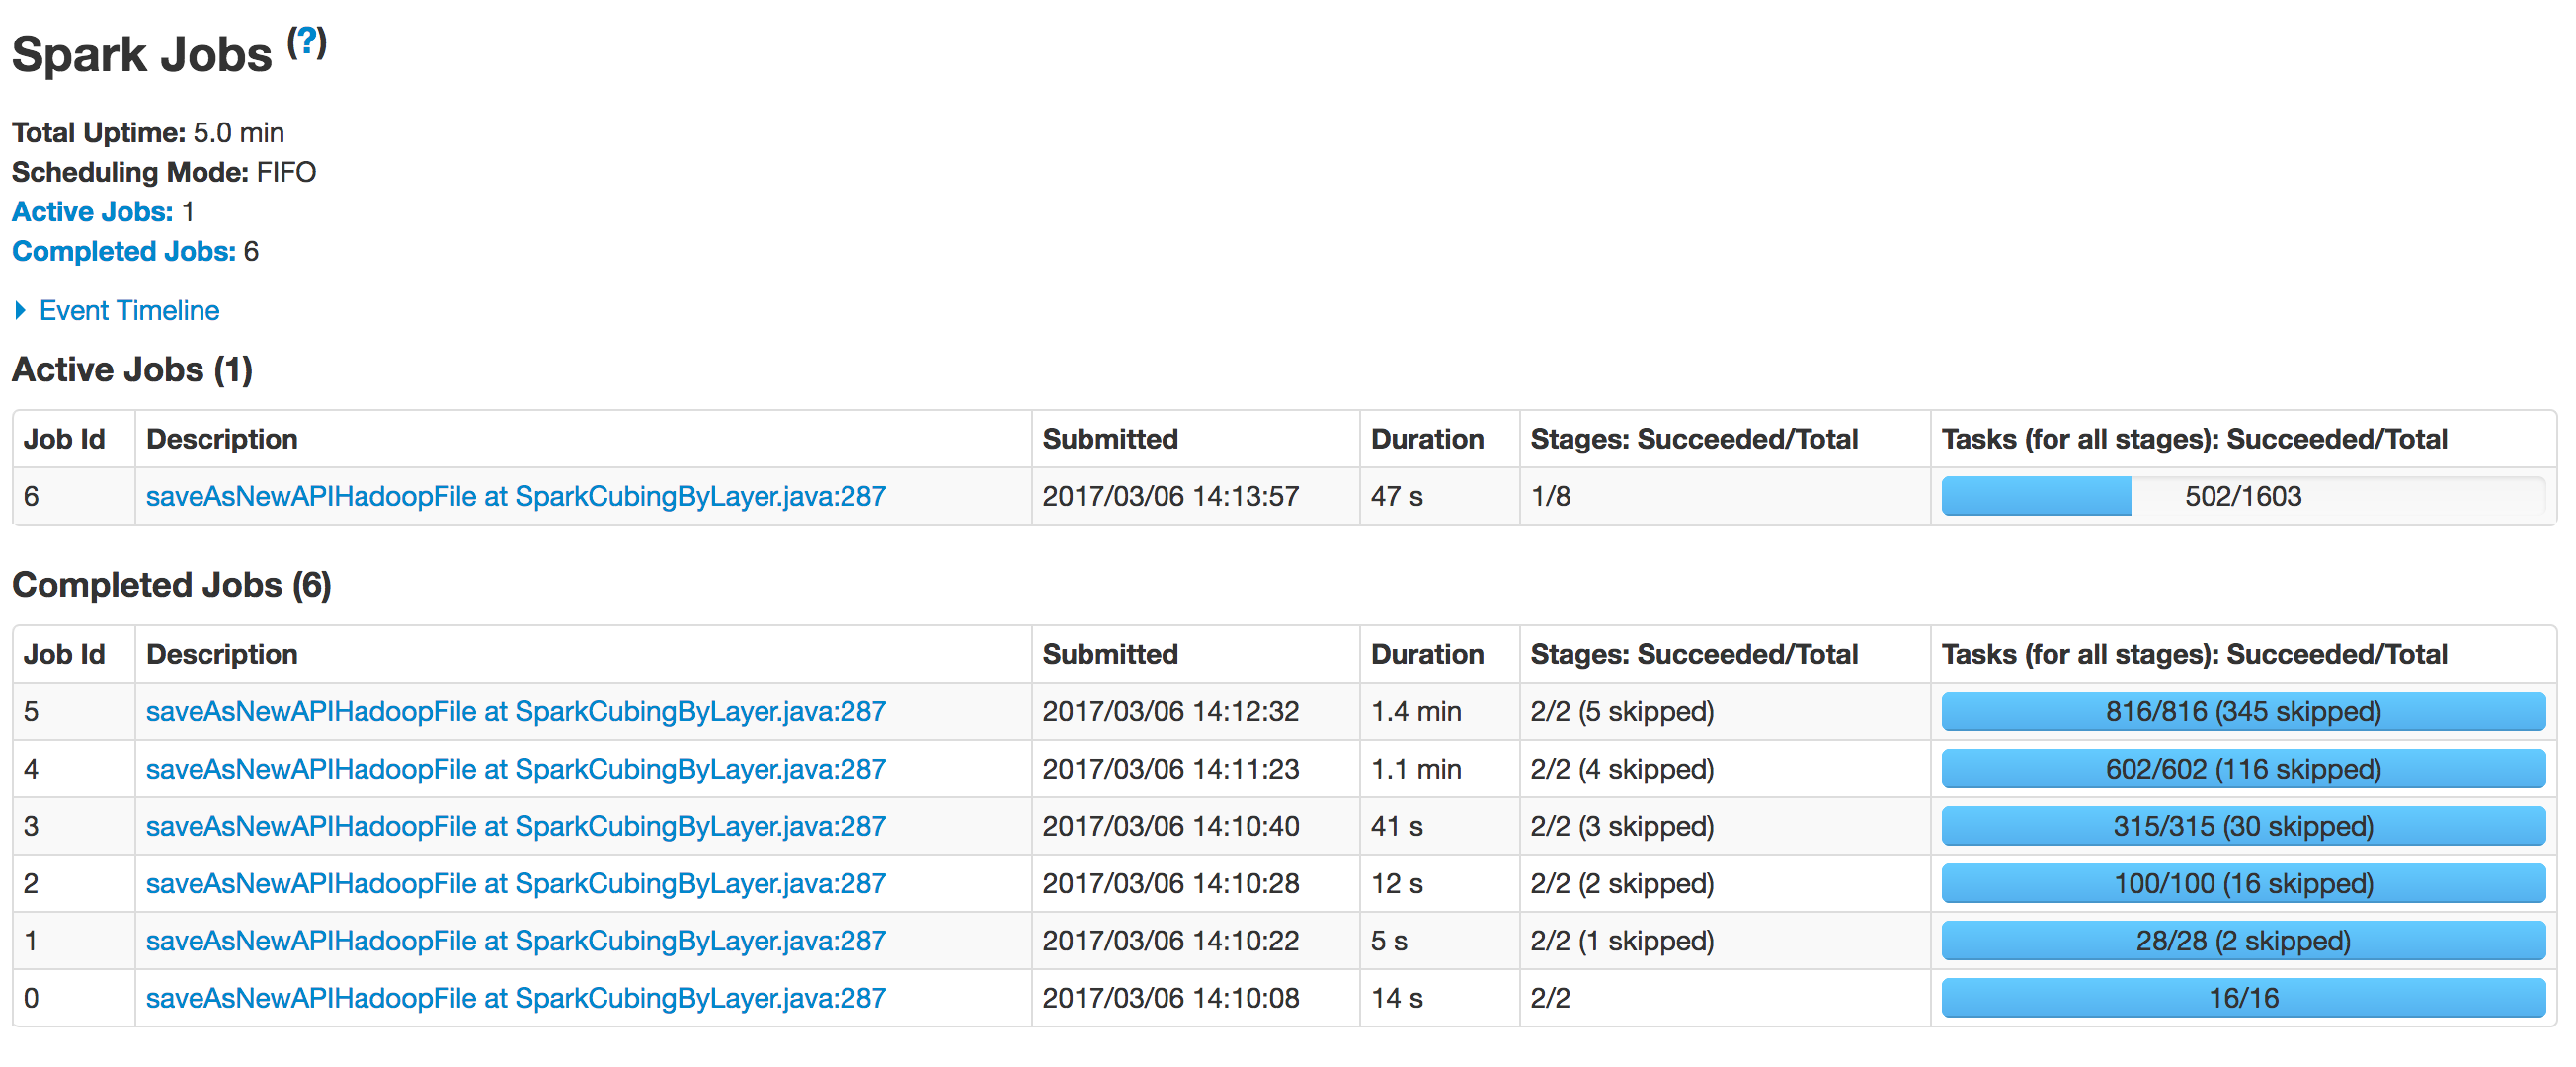Sort Completed Jobs by Submitted column header
This screenshot has width=2576, height=1067.
(1110, 654)
